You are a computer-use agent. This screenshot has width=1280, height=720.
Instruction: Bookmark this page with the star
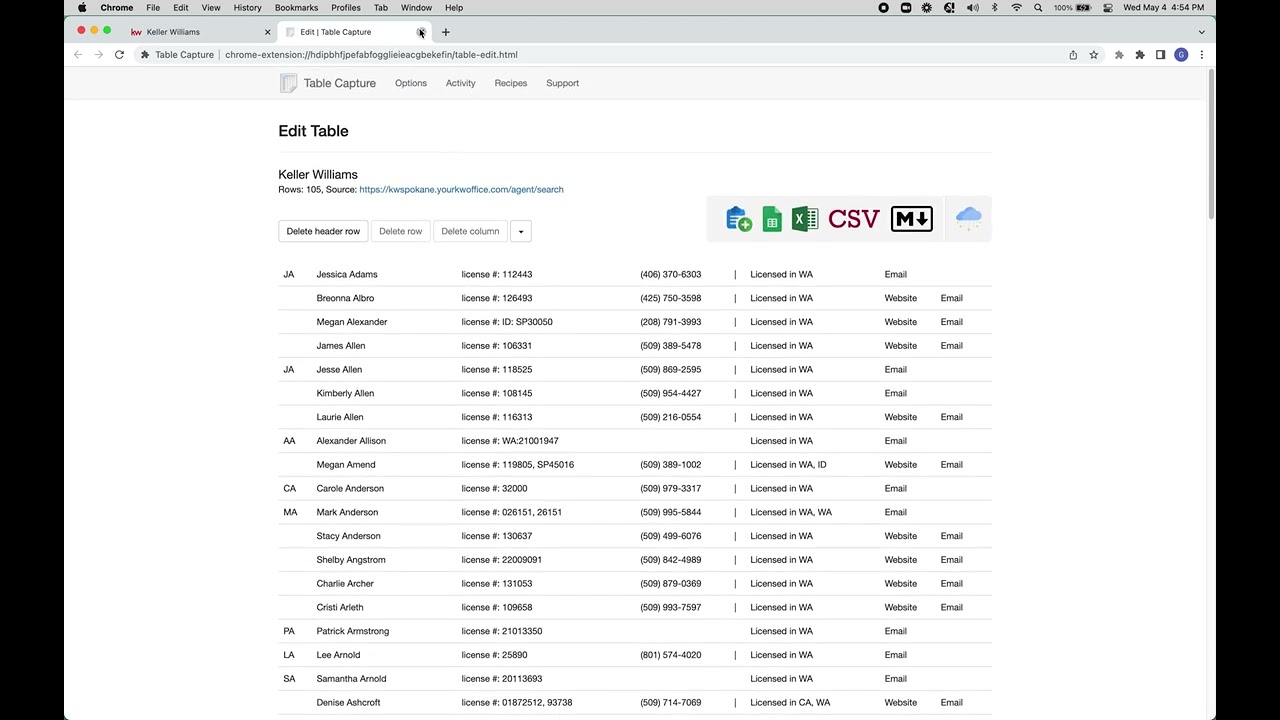(x=1094, y=55)
